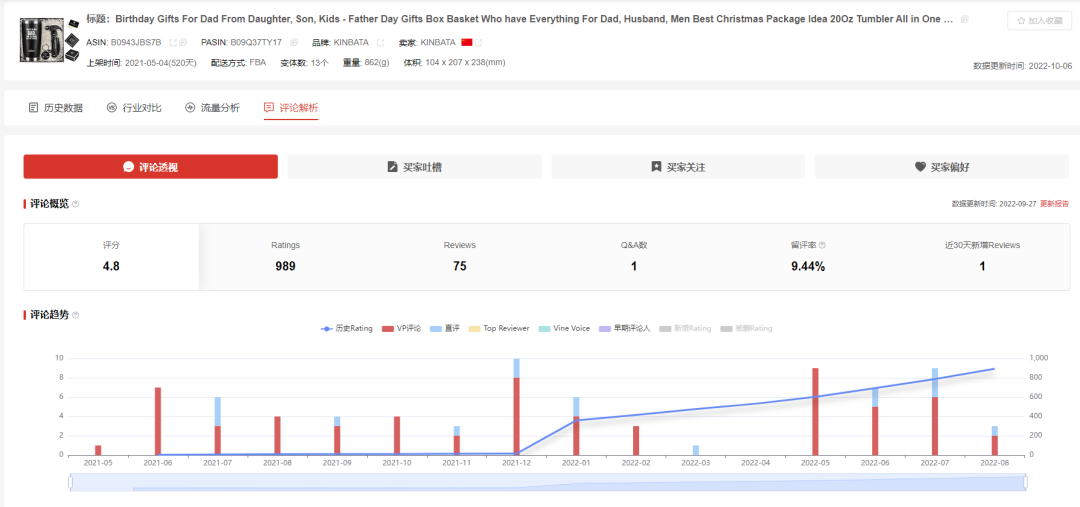Enable the 新增Rating legend series

685,329
